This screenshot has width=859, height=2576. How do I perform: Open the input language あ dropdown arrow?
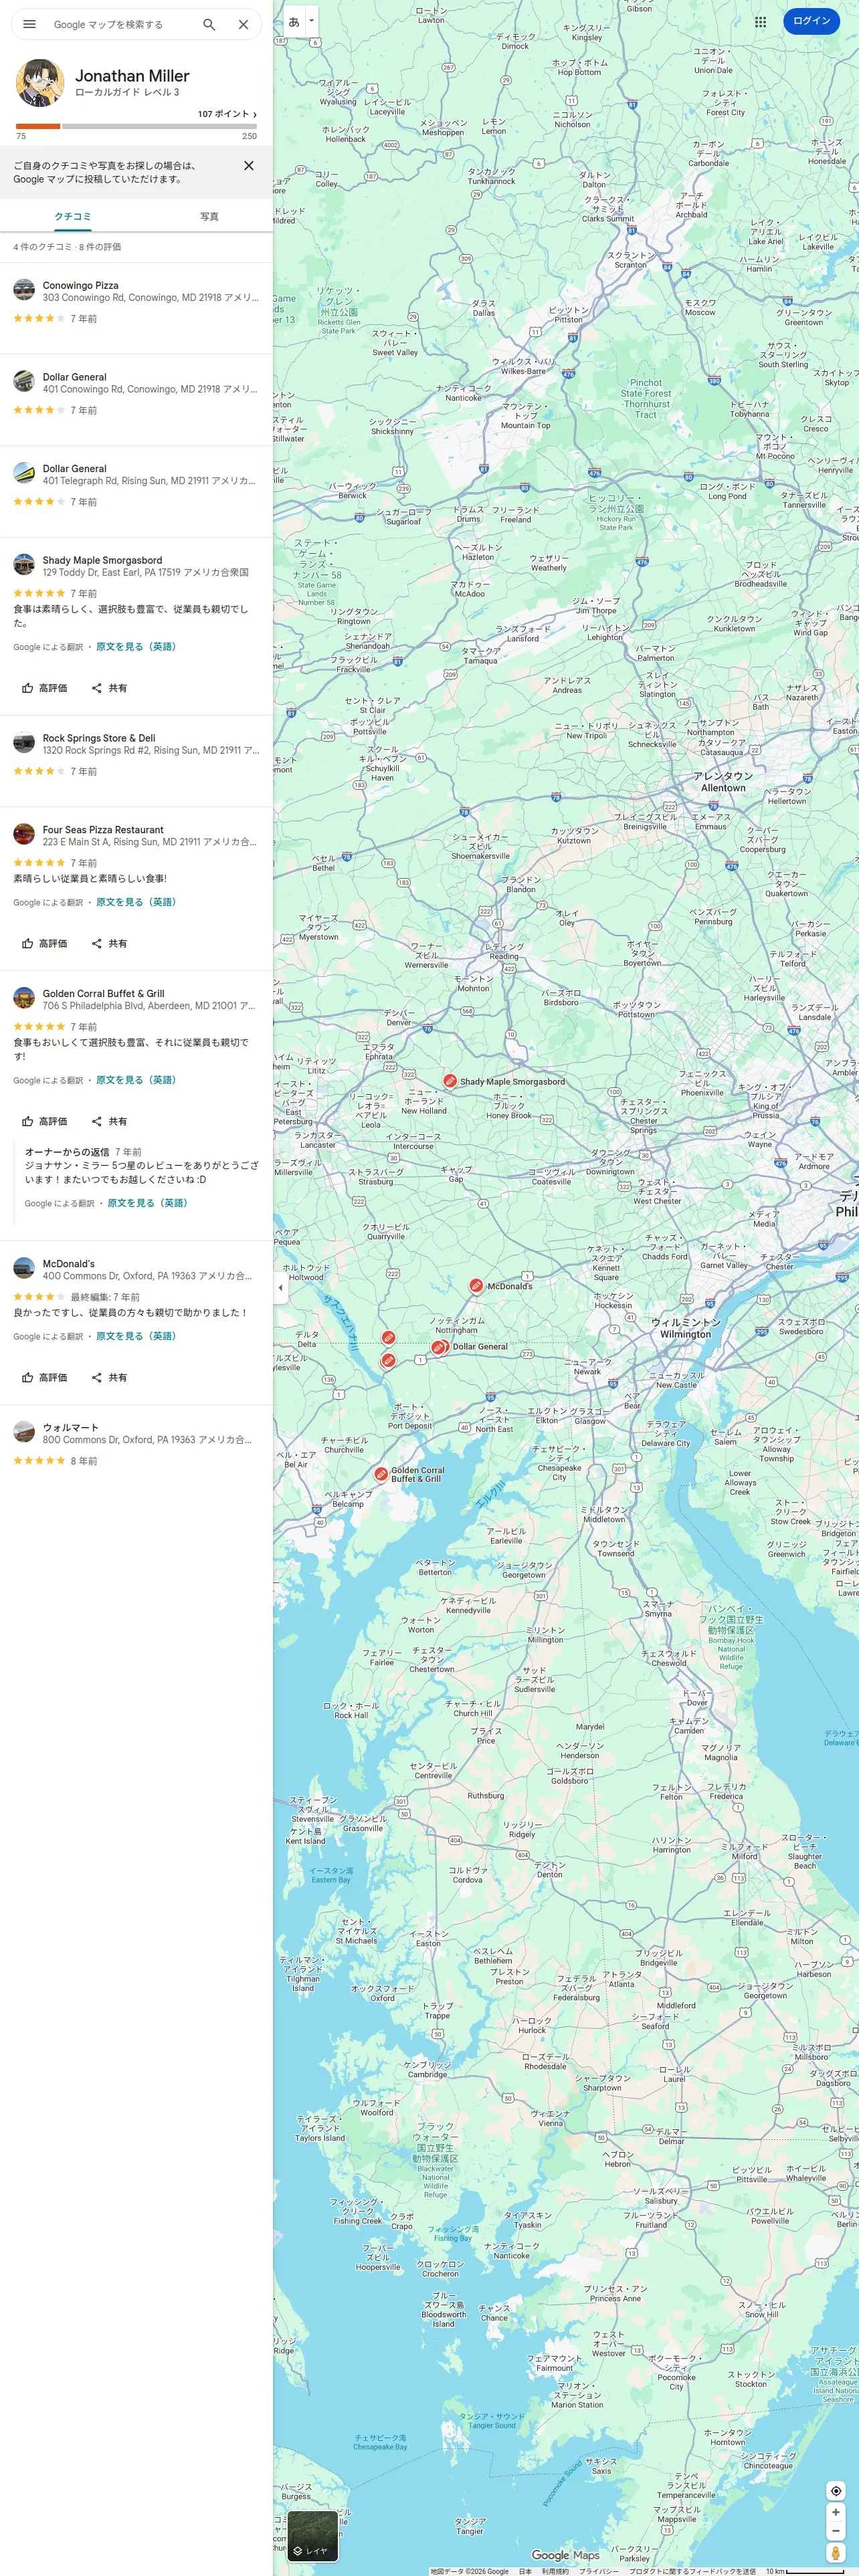tap(312, 20)
